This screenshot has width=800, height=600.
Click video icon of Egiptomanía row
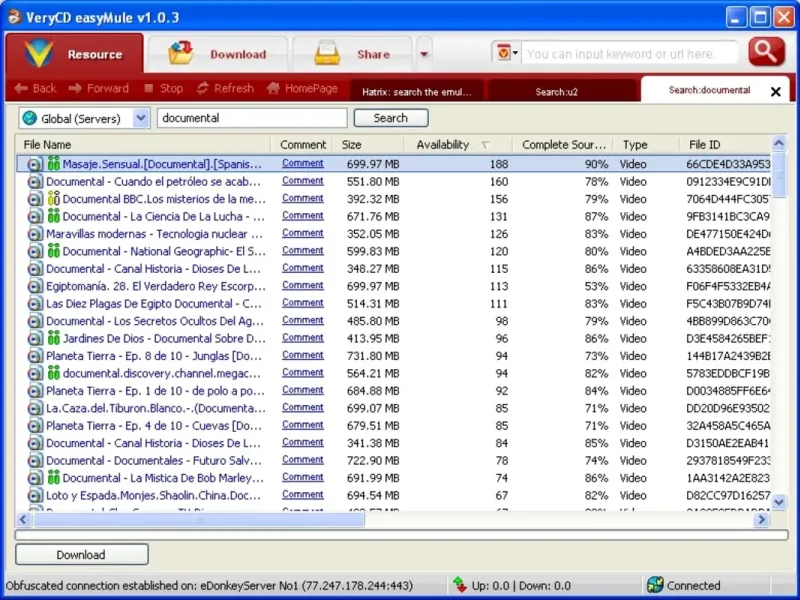coord(35,286)
